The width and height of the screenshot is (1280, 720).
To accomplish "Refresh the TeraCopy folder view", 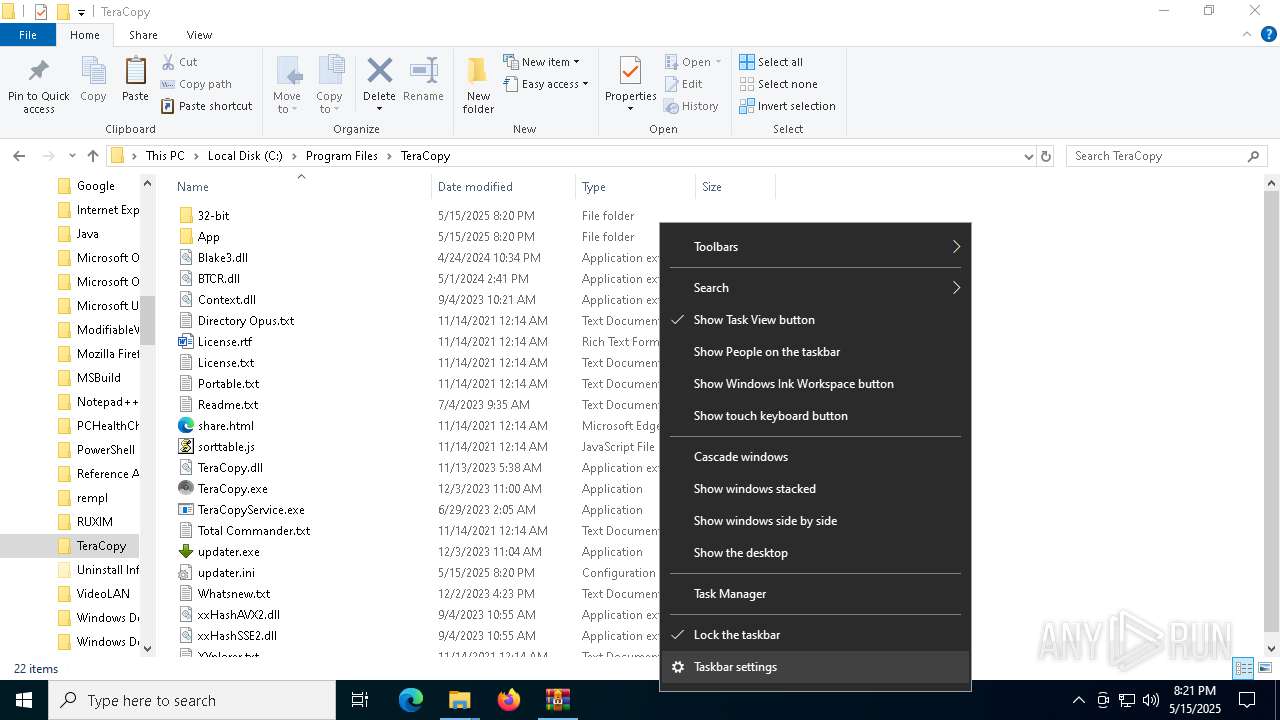I will point(1046,156).
